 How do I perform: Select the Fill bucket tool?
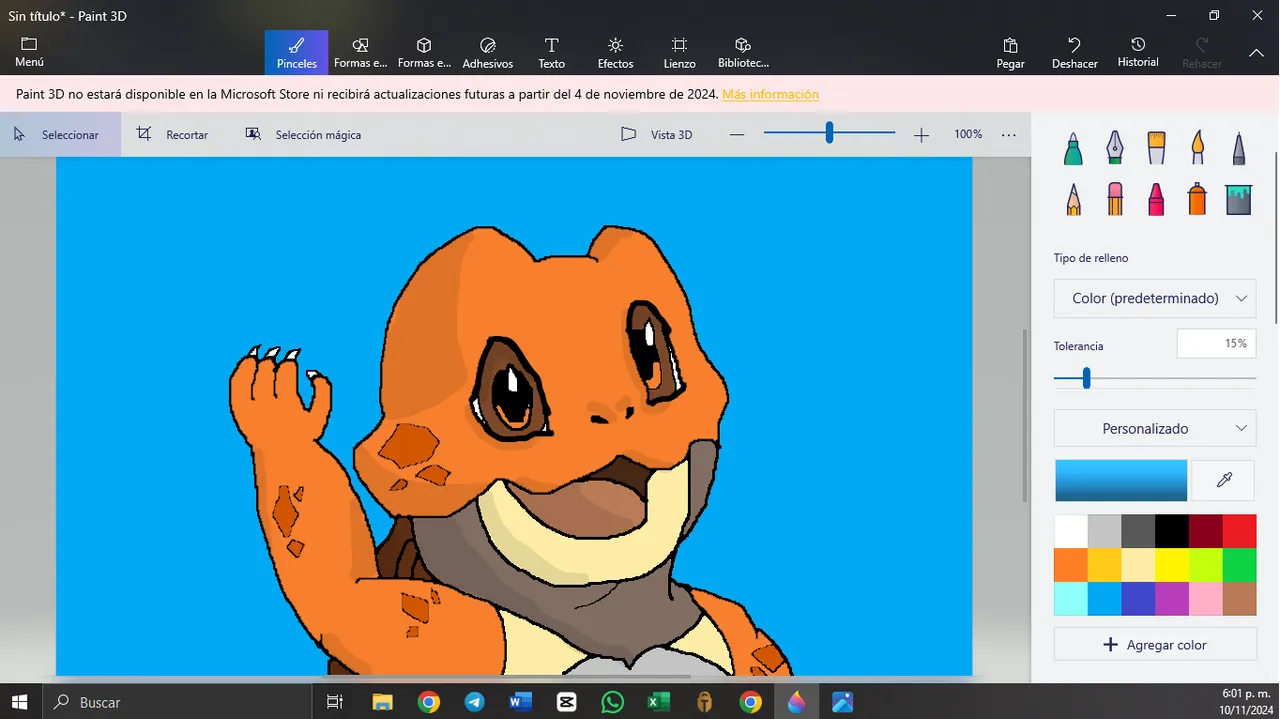[x=1238, y=199]
